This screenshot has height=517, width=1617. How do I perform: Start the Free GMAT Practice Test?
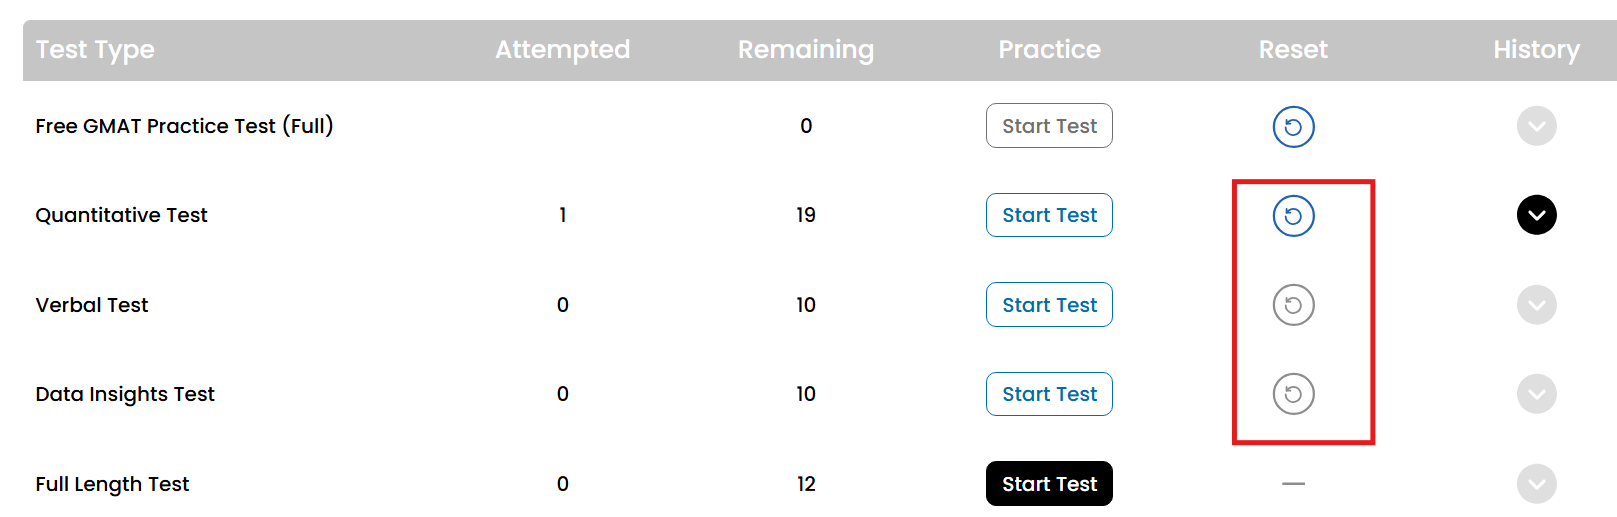pyautogui.click(x=1049, y=126)
